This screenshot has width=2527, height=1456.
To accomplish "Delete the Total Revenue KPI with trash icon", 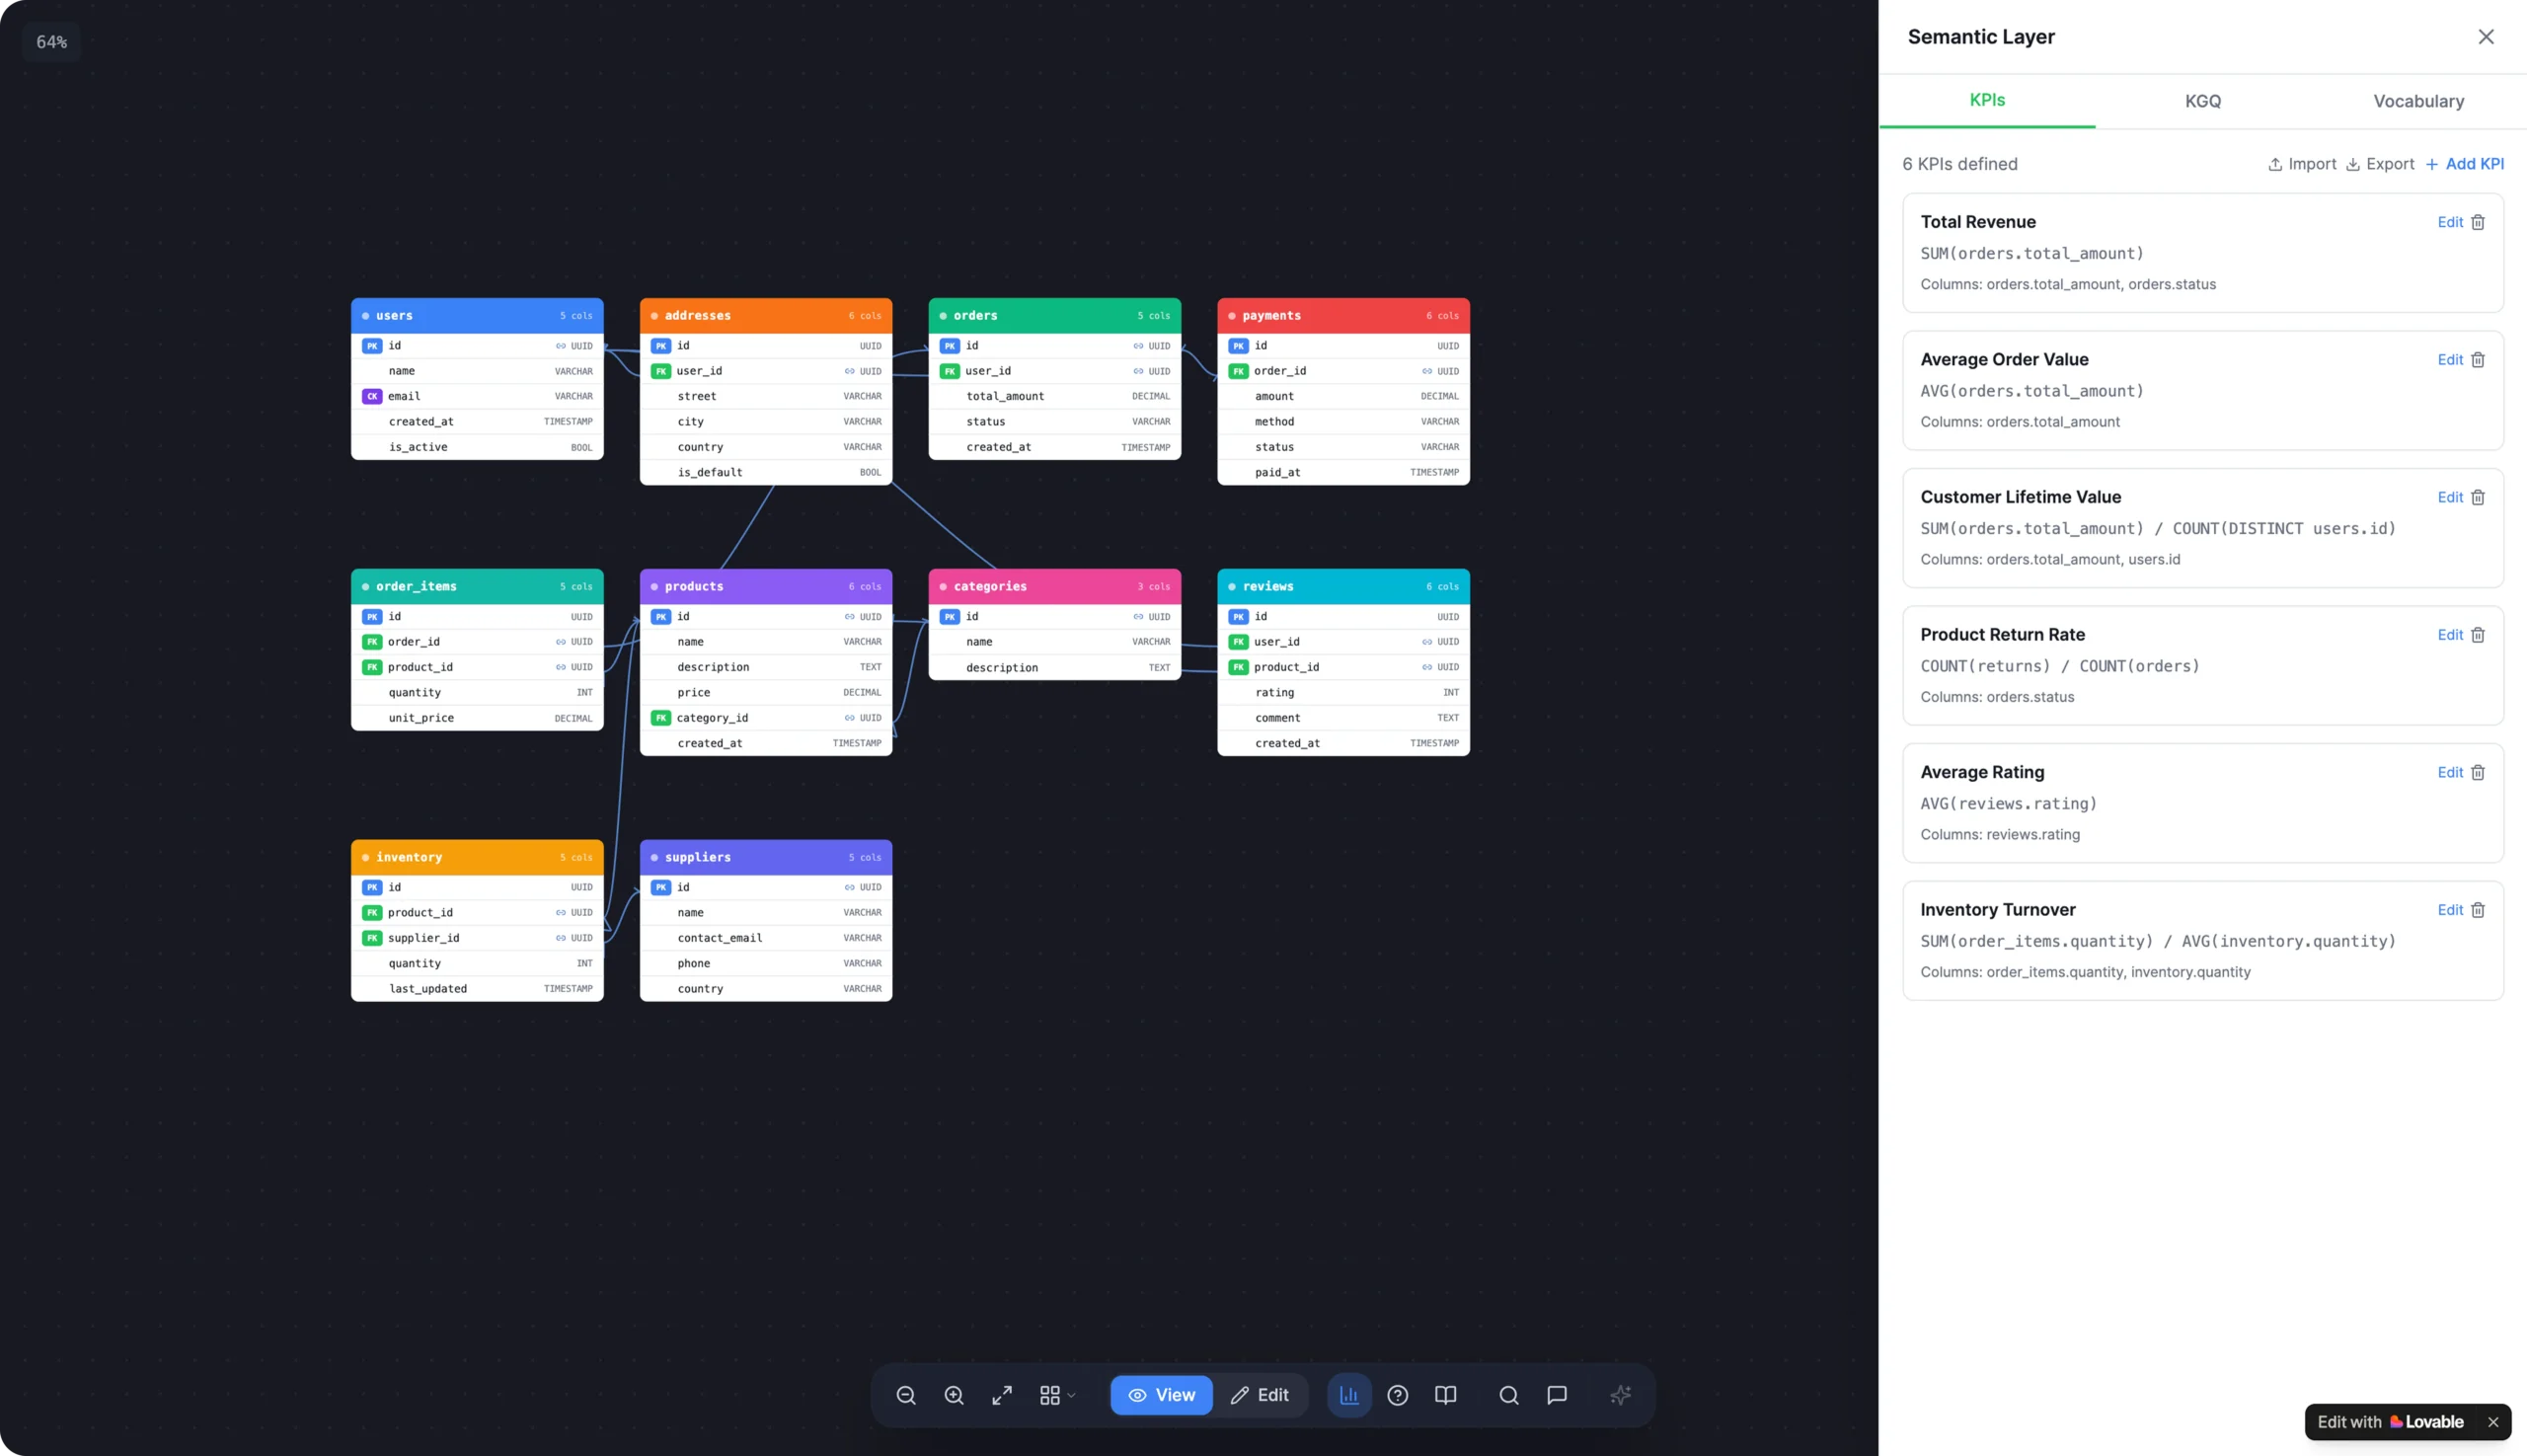I will pos(2477,222).
